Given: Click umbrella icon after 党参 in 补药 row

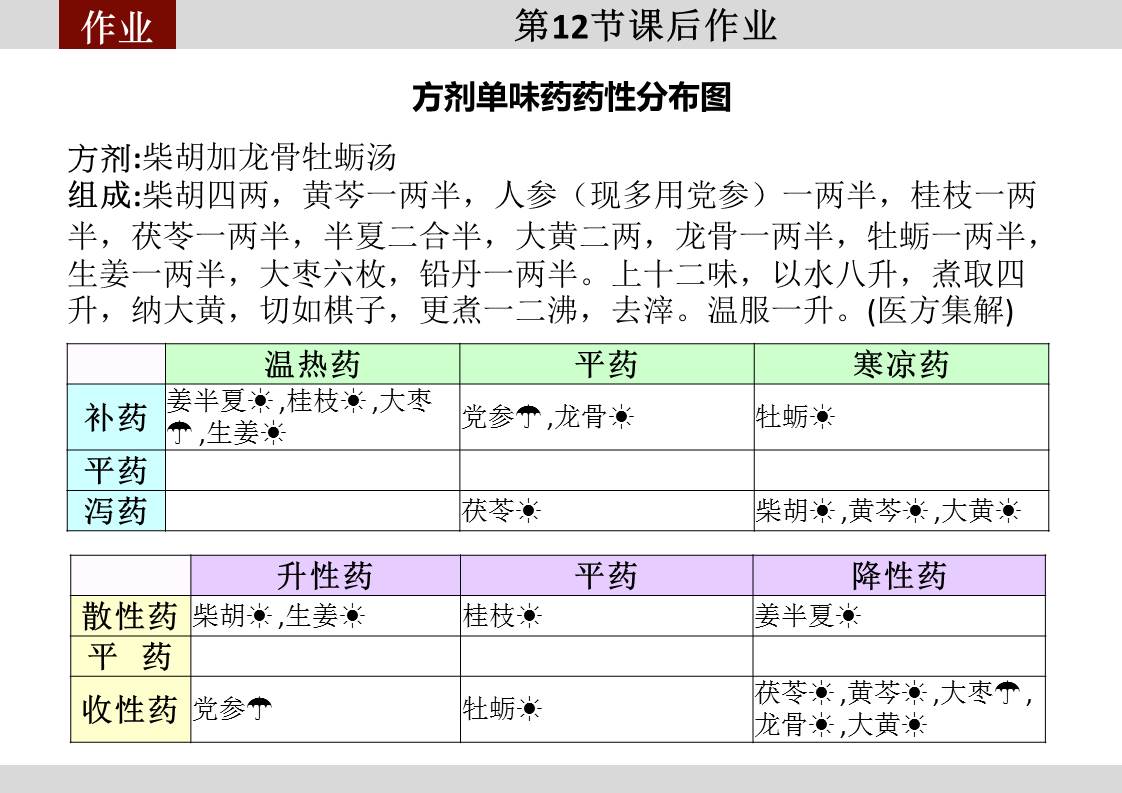Looking at the screenshot, I should 529,417.
